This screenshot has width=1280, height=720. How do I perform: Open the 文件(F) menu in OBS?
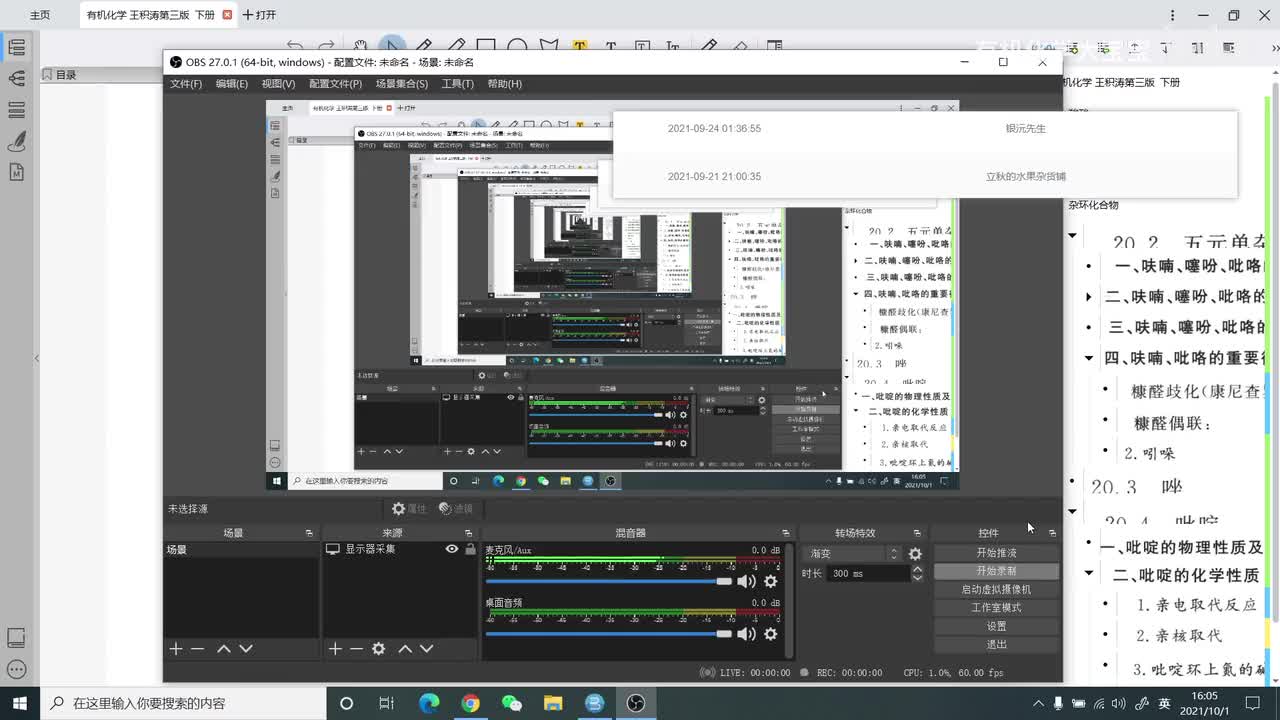(x=186, y=84)
